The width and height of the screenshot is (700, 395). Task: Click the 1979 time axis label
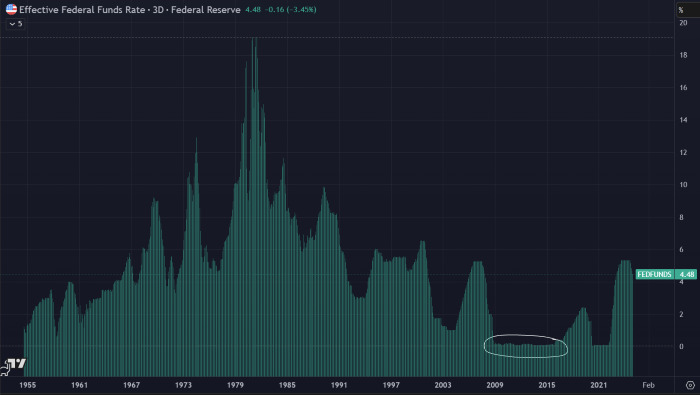click(x=235, y=385)
